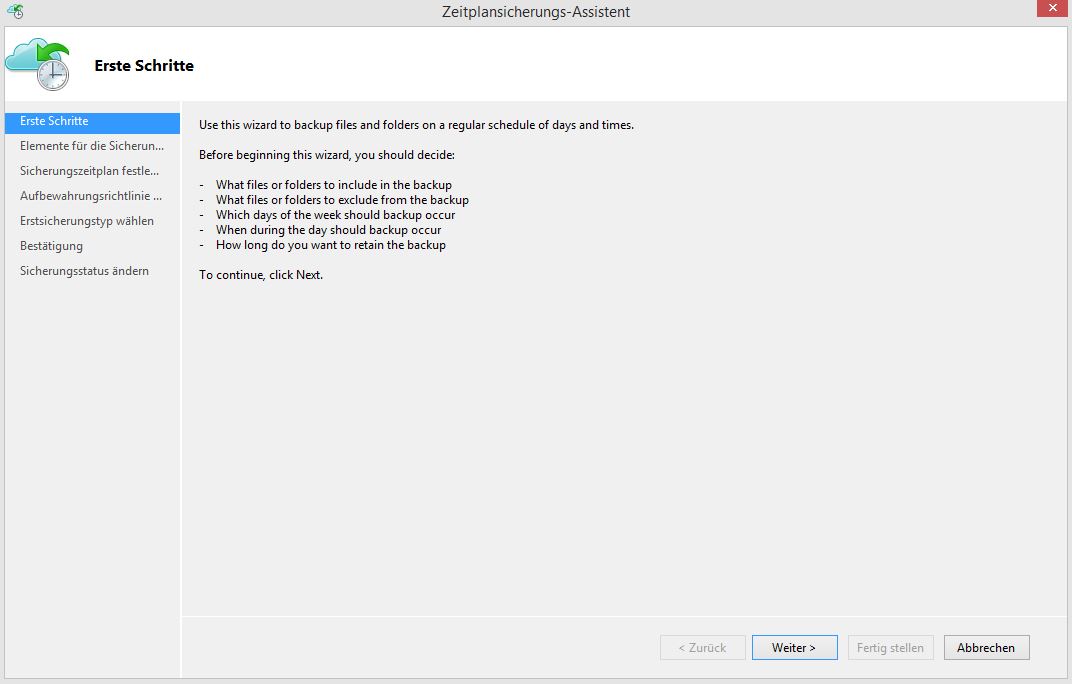Click the 'Abbrechen' button
1072x684 pixels.
(985, 648)
